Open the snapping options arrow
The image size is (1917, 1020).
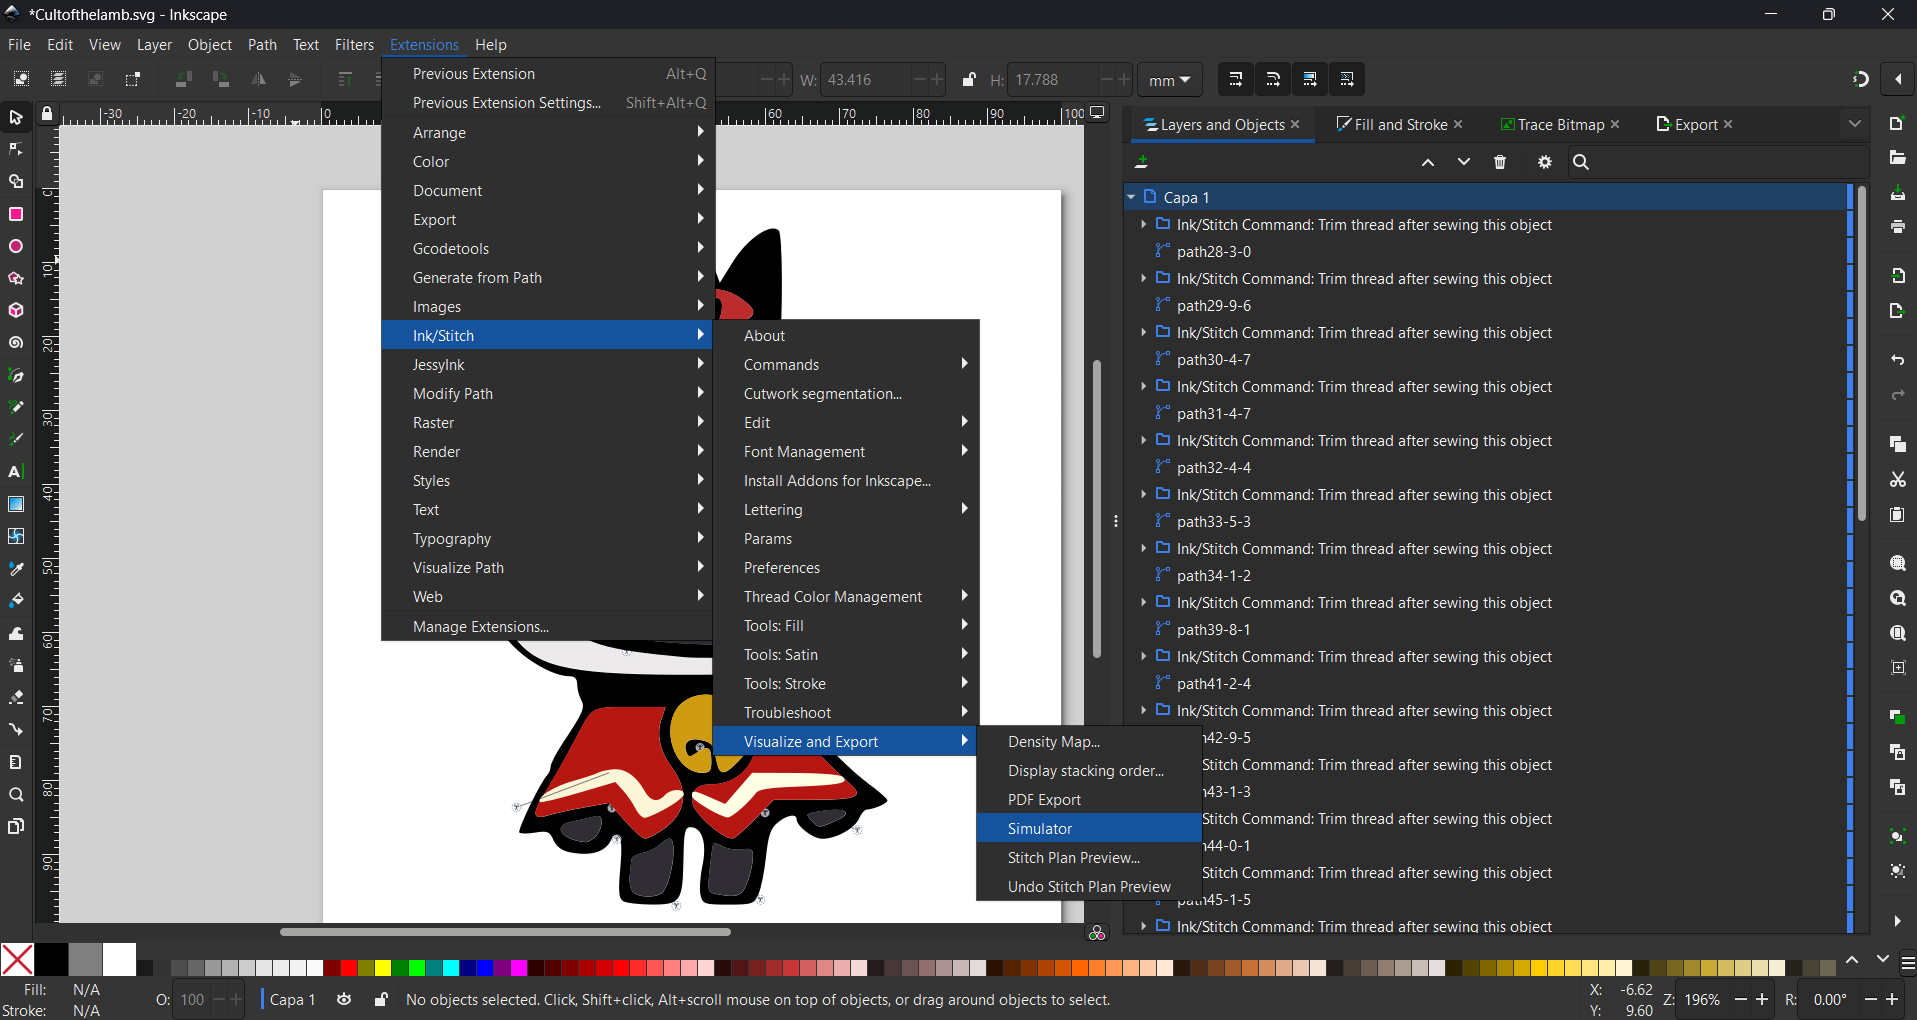pos(1898,80)
